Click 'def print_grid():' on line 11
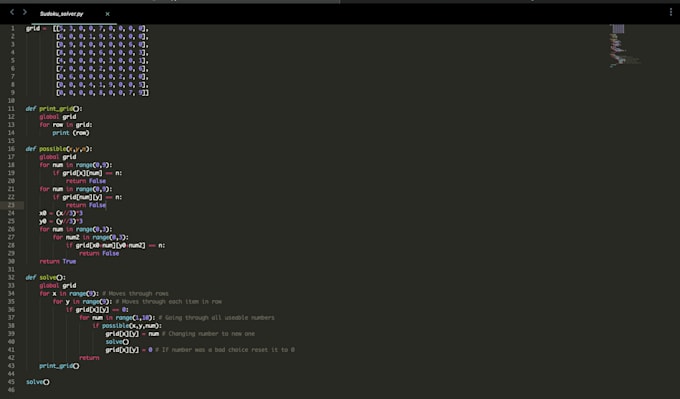 54,109
